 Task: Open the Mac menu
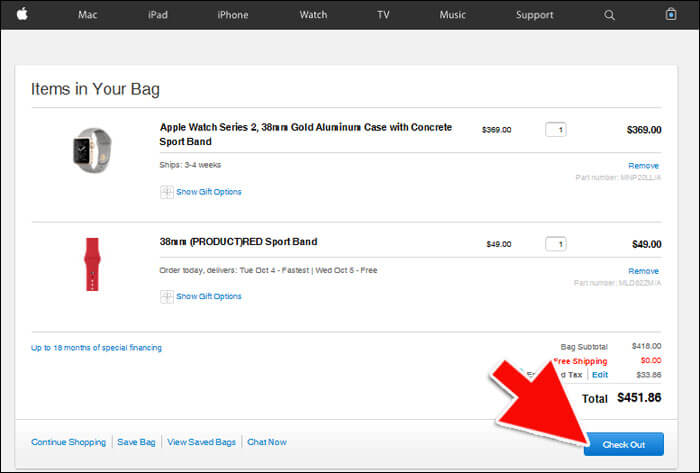point(88,15)
